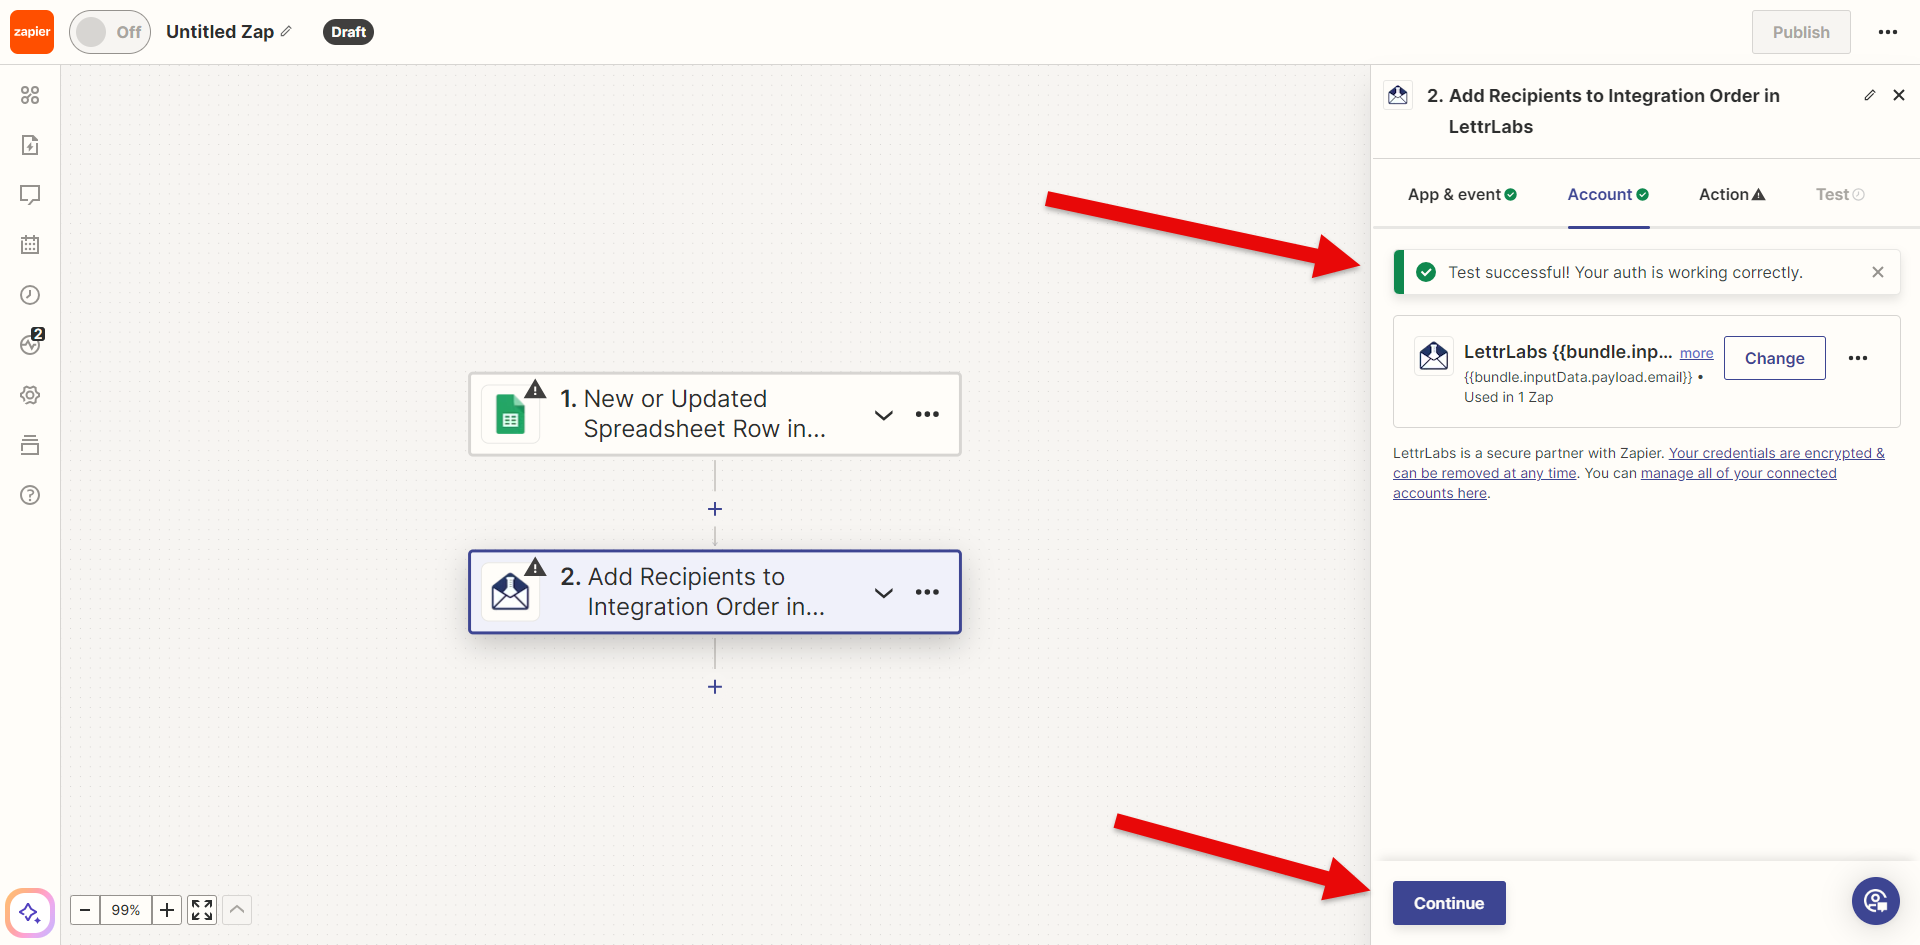Open the comments sidebar icon
1920x945 pixels.
click(x=30, y=195)
